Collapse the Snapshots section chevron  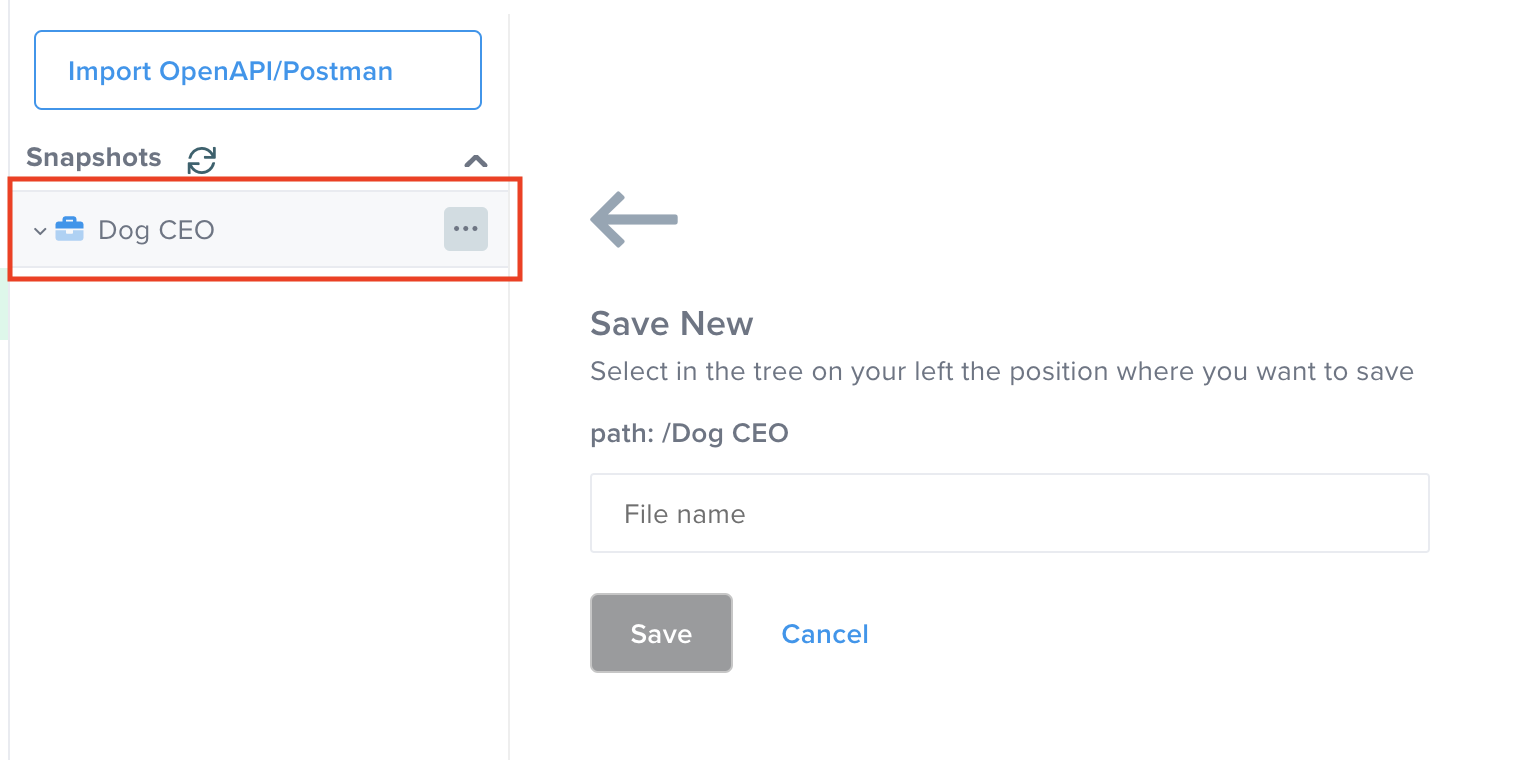click(476, 160)
